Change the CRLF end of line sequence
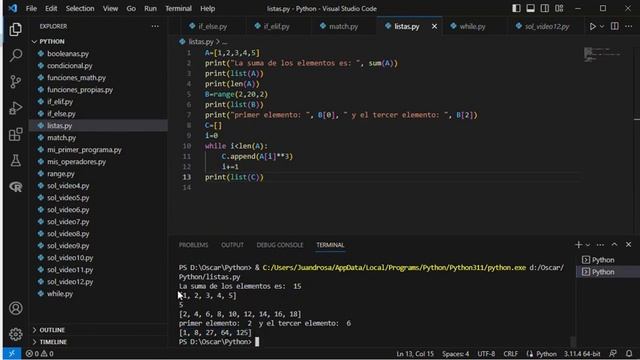The image size is (640, 360). tap(511, 353)
